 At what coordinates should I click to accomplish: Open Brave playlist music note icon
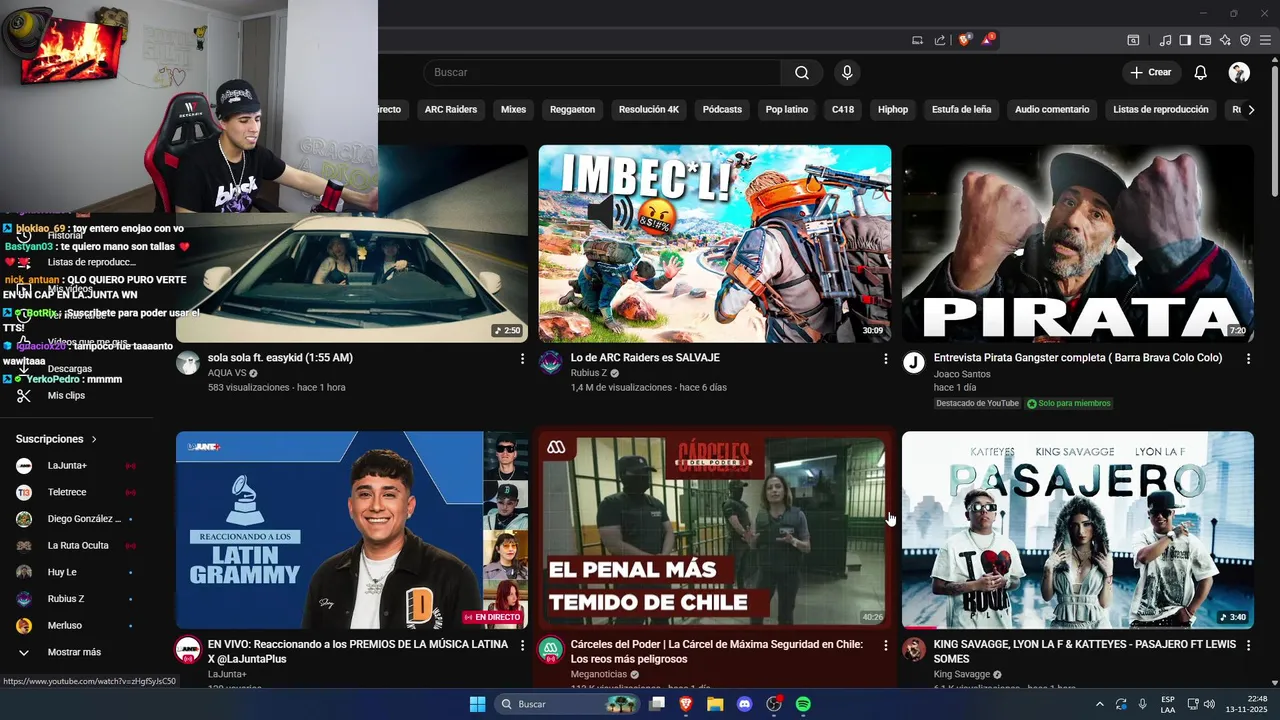1165,40
